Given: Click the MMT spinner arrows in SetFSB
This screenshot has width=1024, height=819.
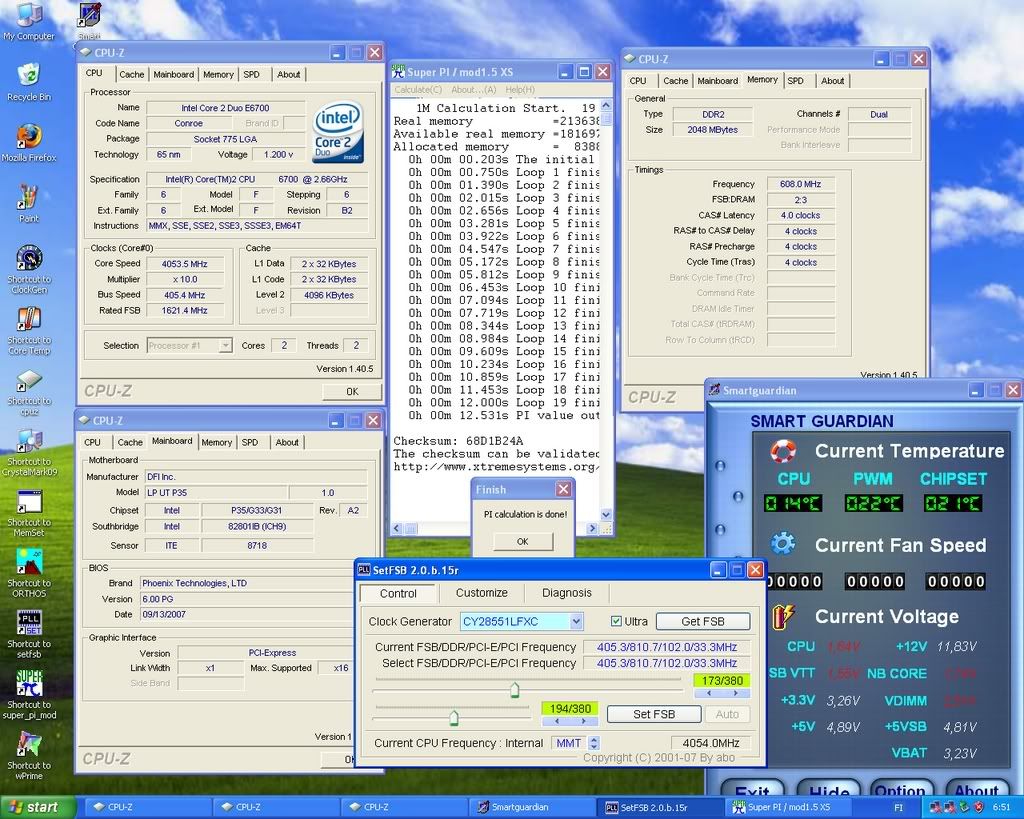Looking at the screenshot, I should coord(594,743).
